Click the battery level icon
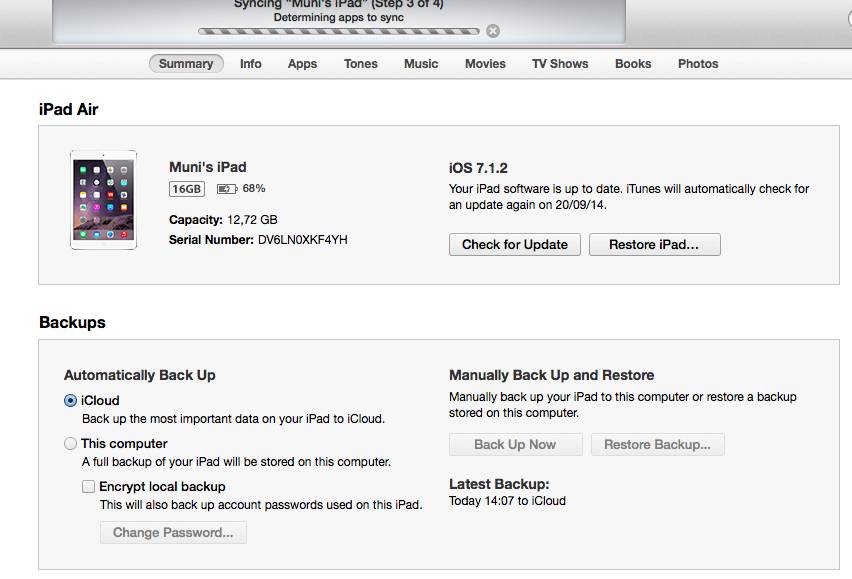The height and width of the screenshot is (579, 852). (x=227, y=189)
